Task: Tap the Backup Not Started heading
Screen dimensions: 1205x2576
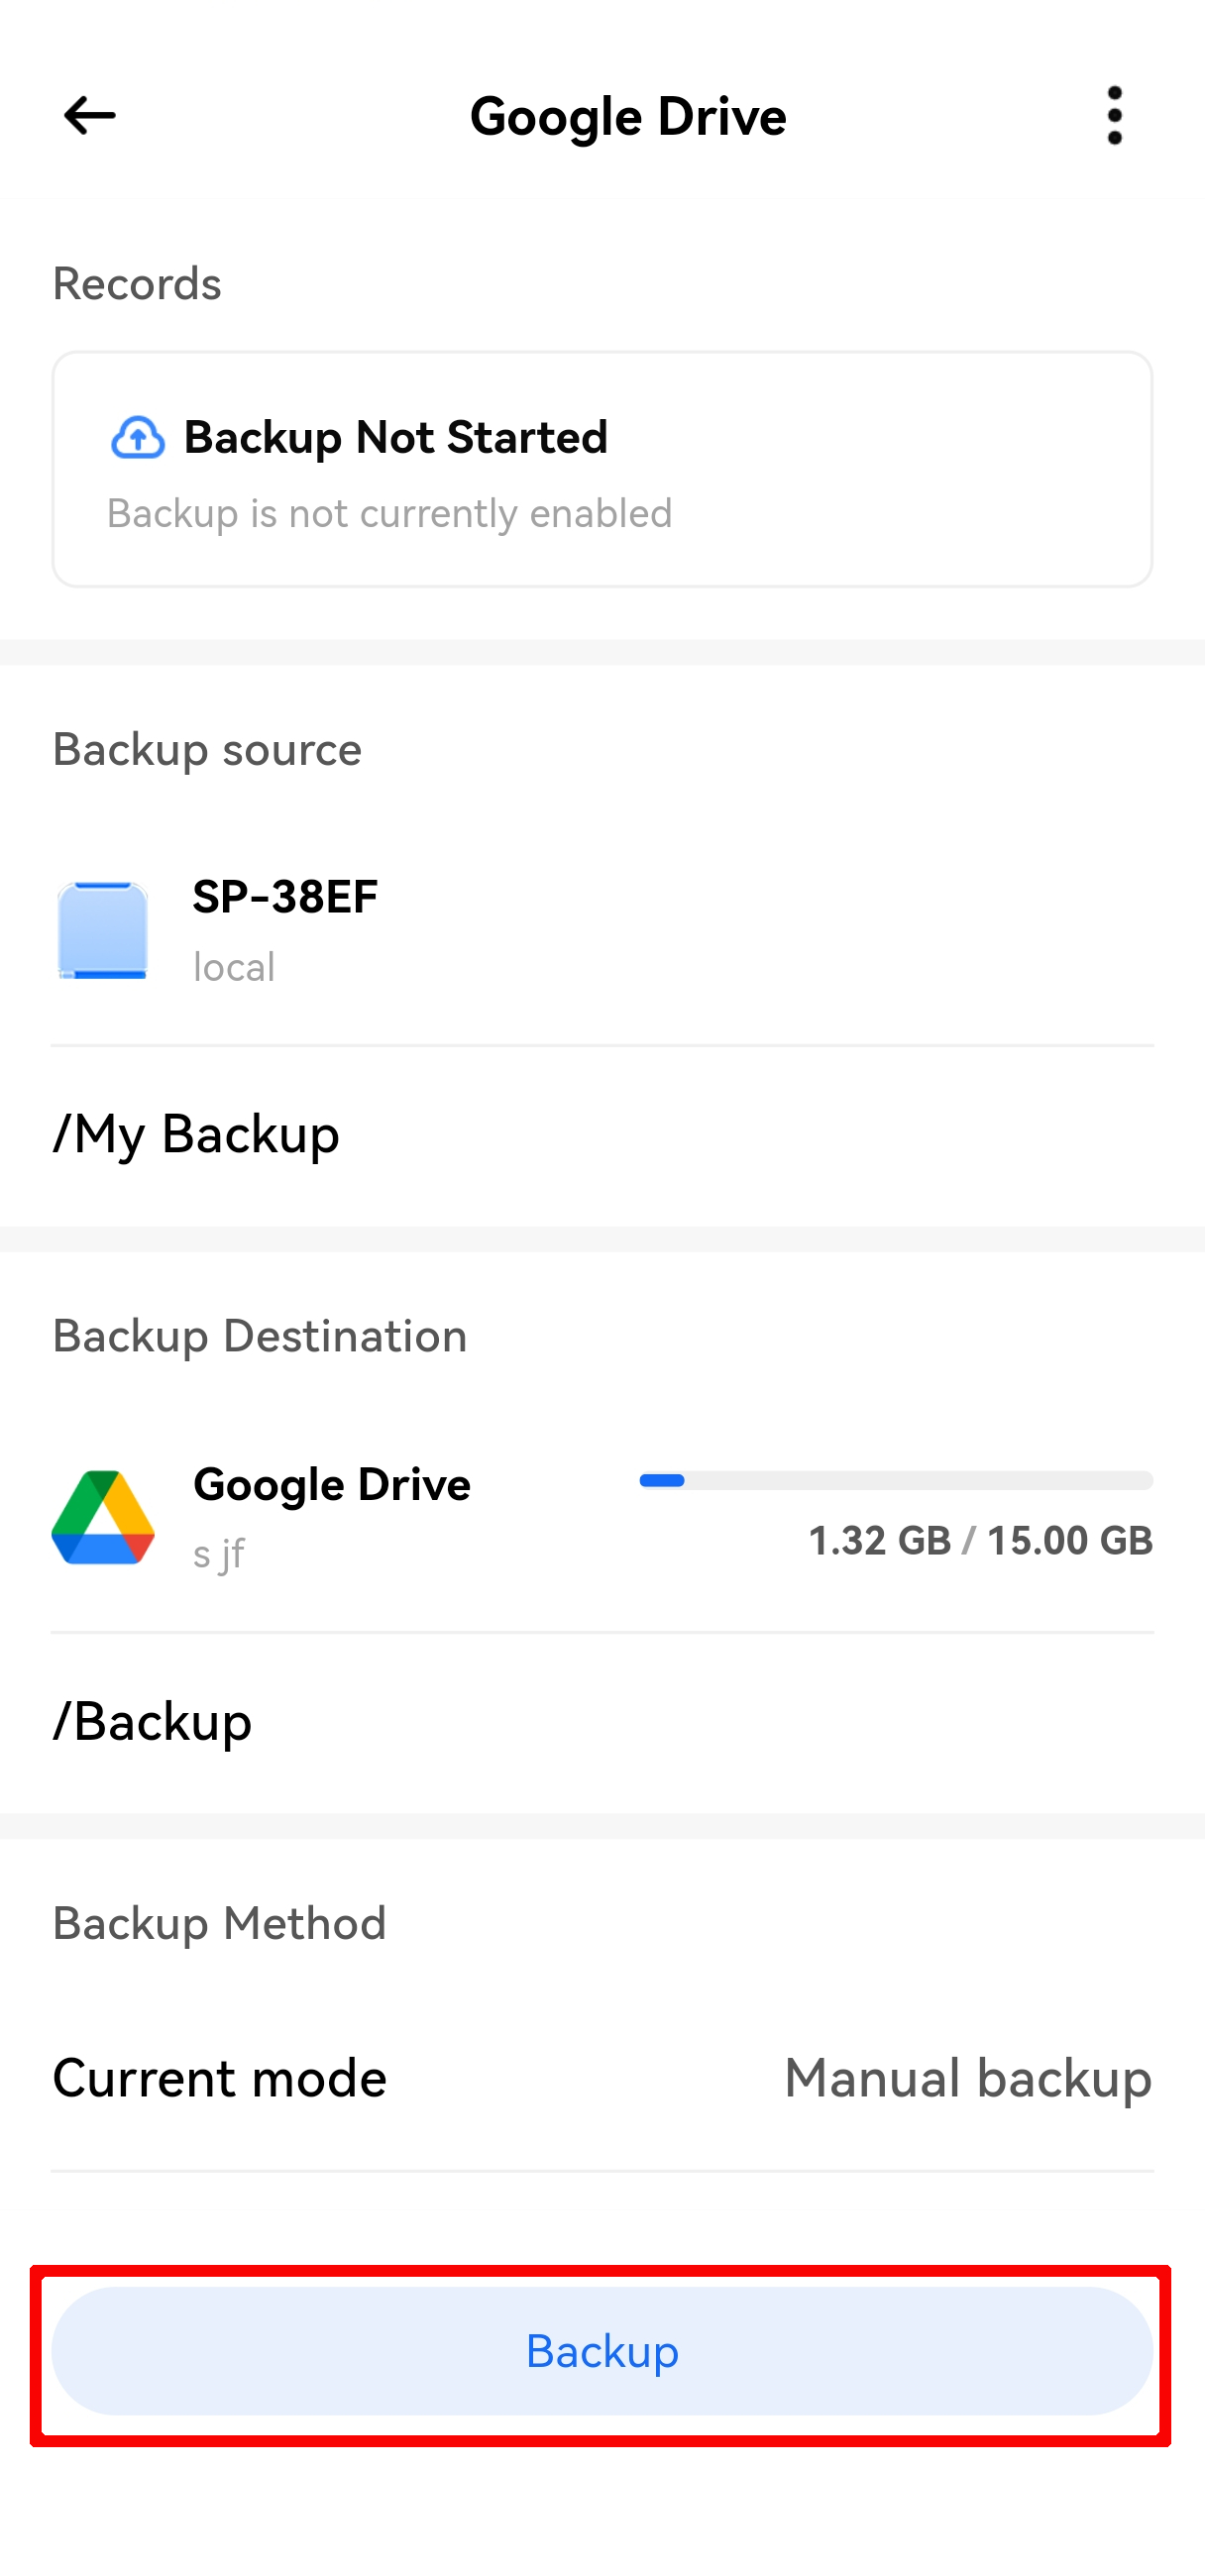Action: pos(395,438)
